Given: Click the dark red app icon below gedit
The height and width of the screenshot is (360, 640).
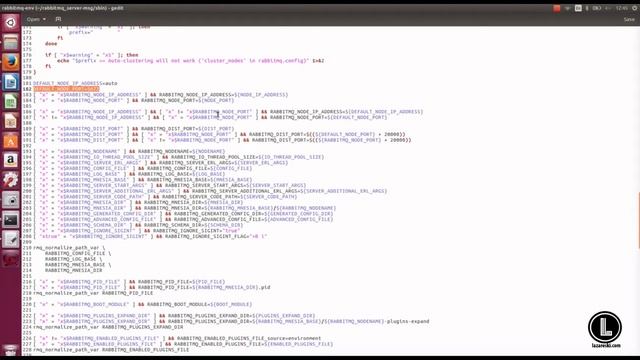Looking at the screenshot, I should click(11, 260).
